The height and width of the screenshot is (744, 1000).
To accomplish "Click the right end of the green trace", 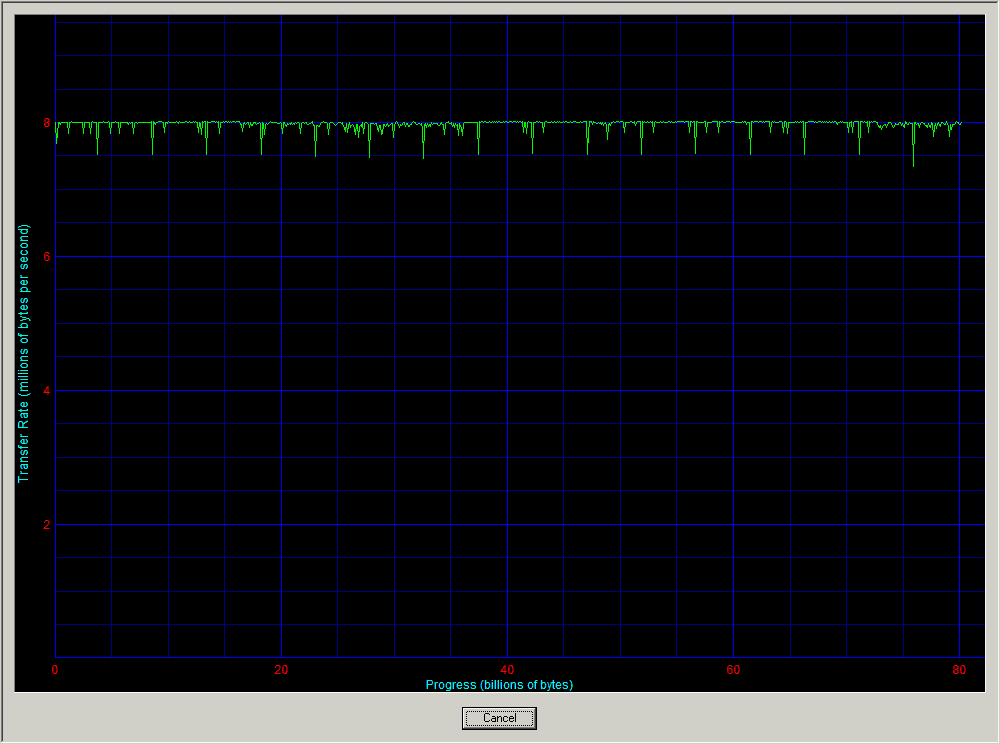I will point(960,123).
